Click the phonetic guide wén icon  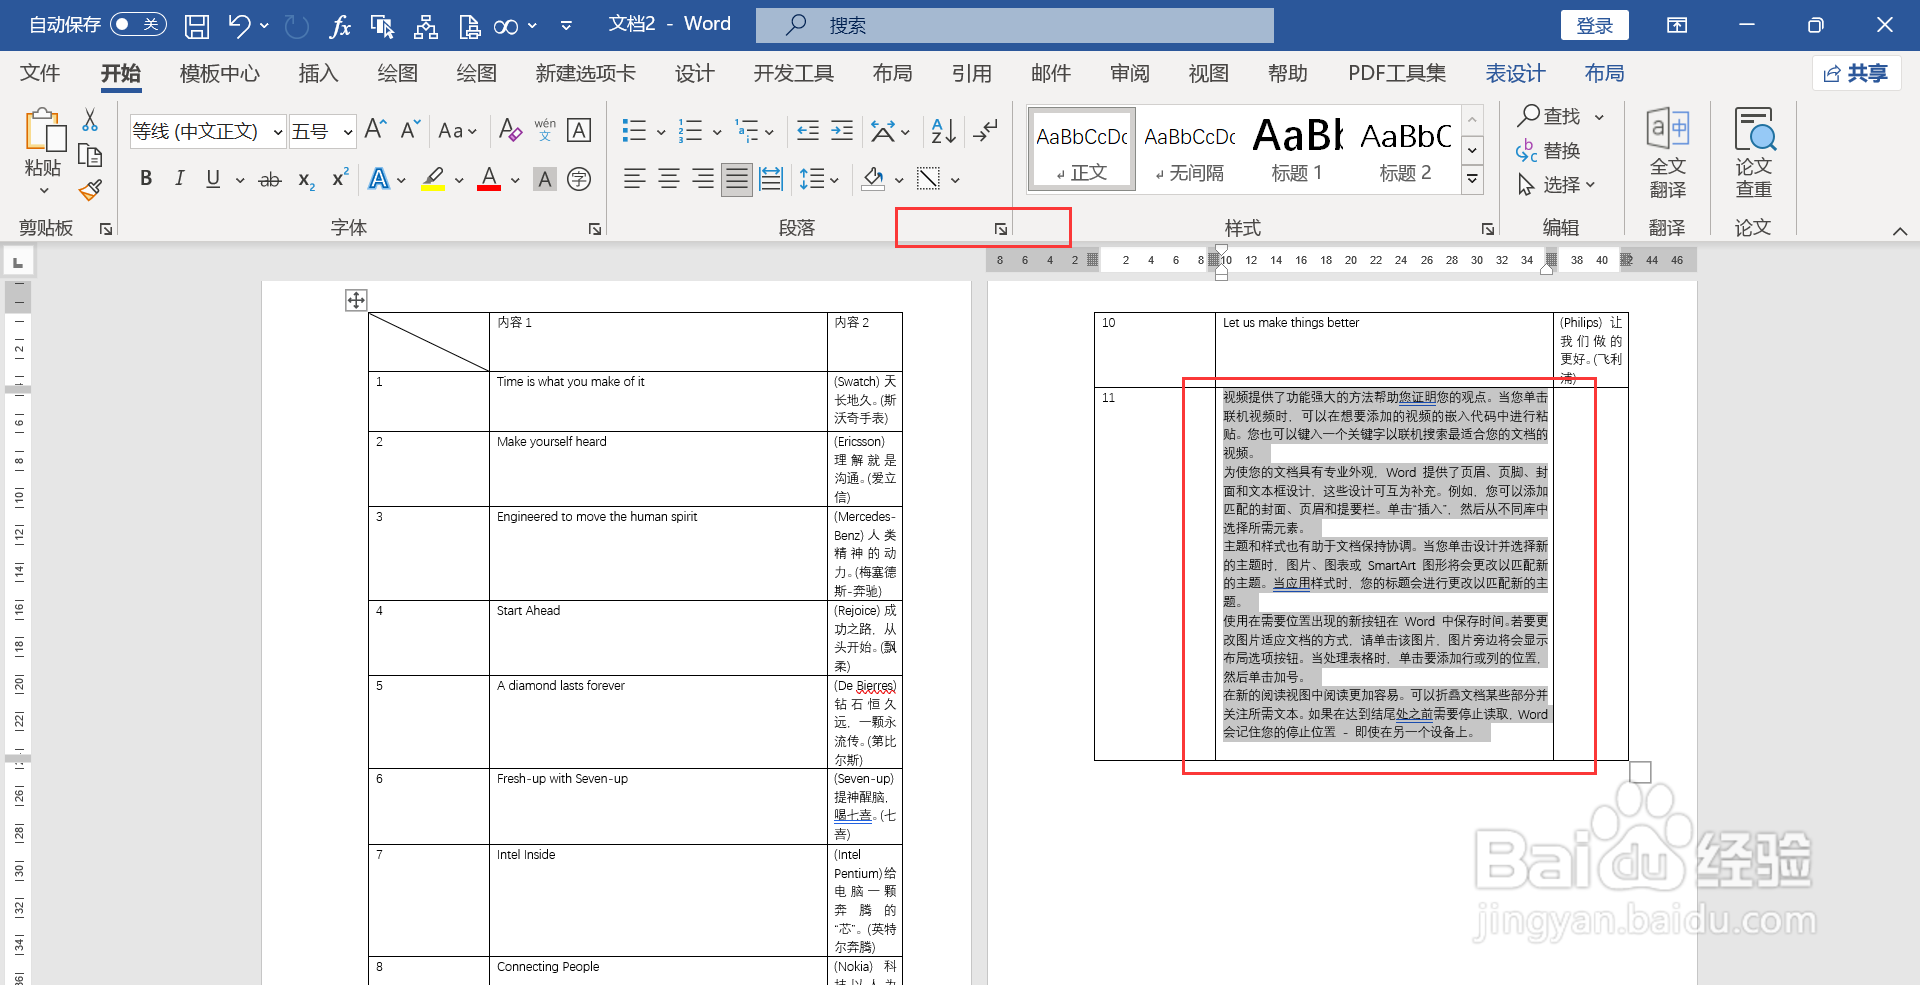[545, 130]
